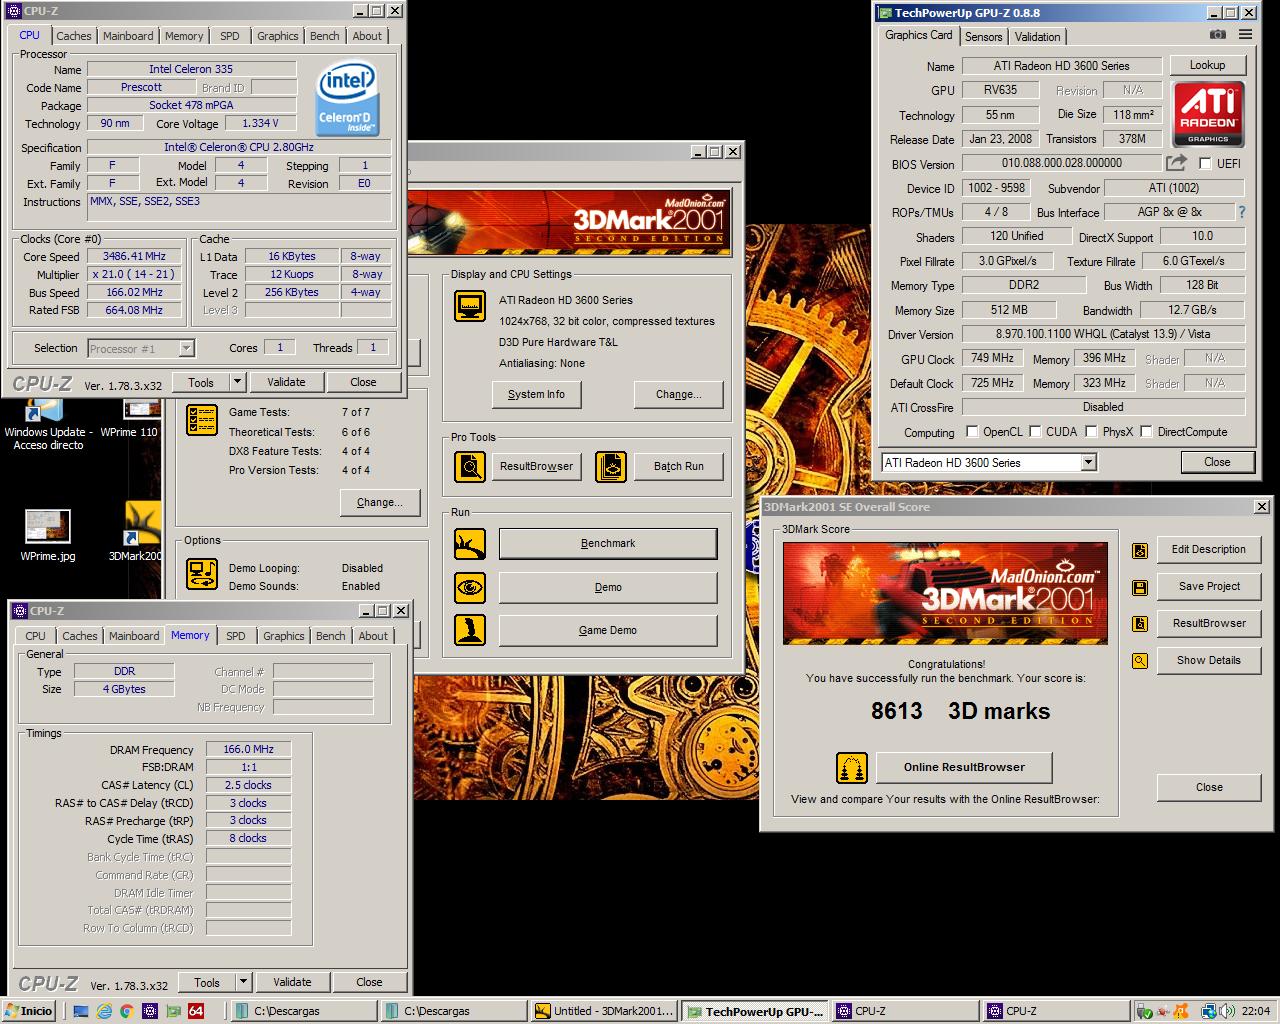
Task: Open the GPU selection dropdown in GPU-Z
Action: (x=1089, y=462)
